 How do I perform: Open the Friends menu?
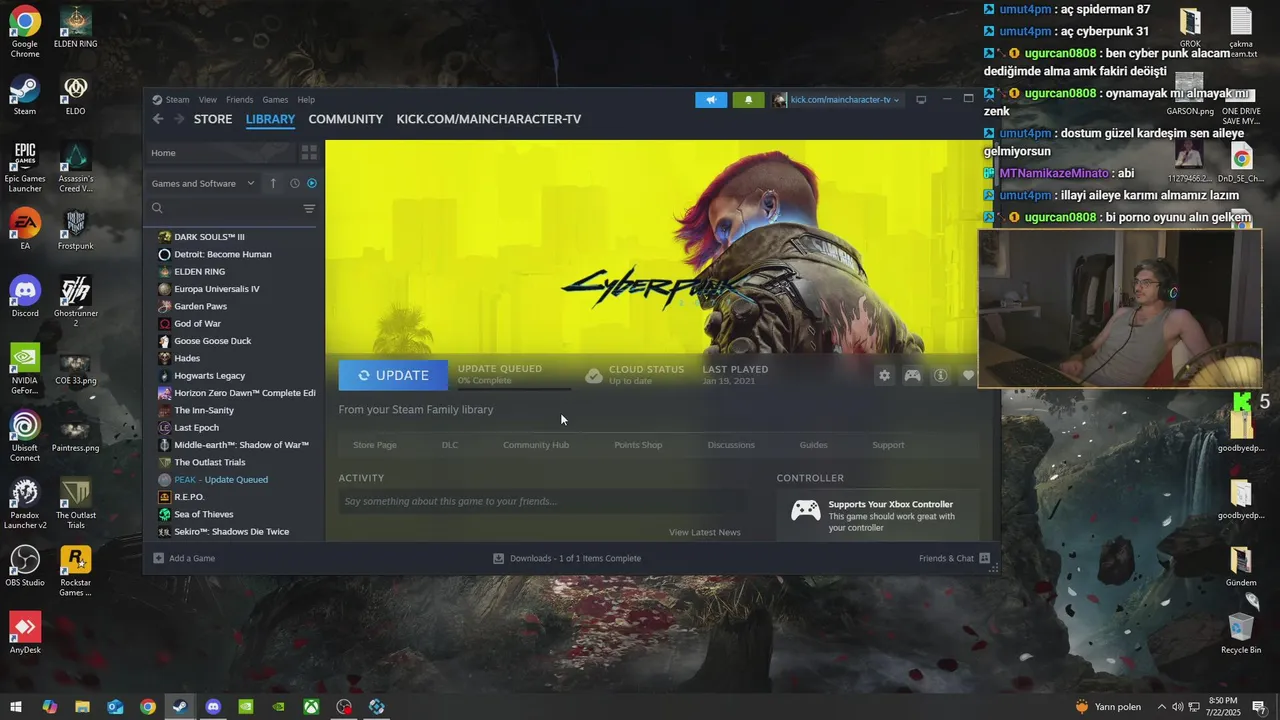pos(239,100)
